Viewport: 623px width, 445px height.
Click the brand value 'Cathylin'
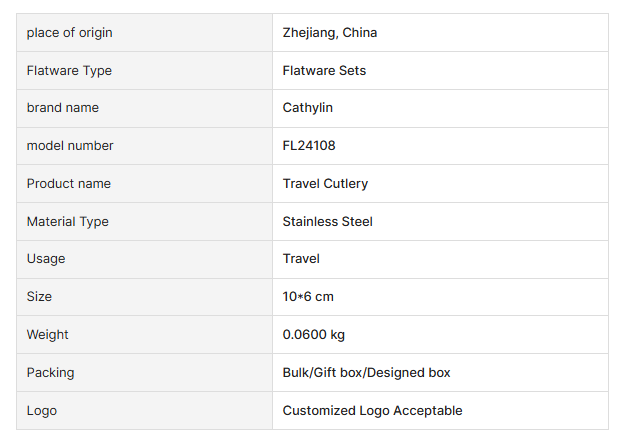308,108
